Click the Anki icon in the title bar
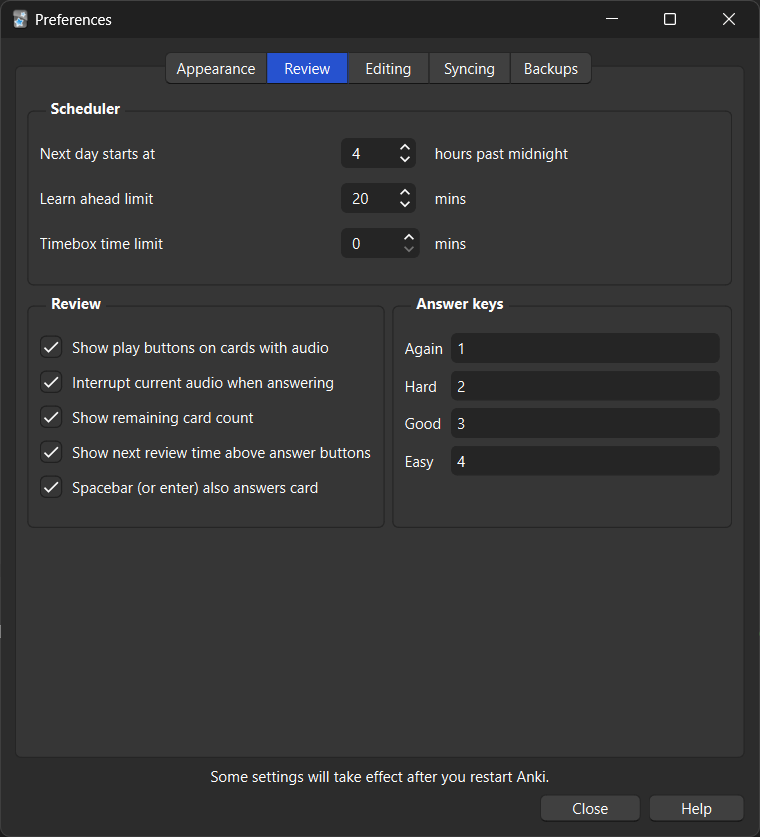This screenshot has width=760, height=837. coord(20,19)
